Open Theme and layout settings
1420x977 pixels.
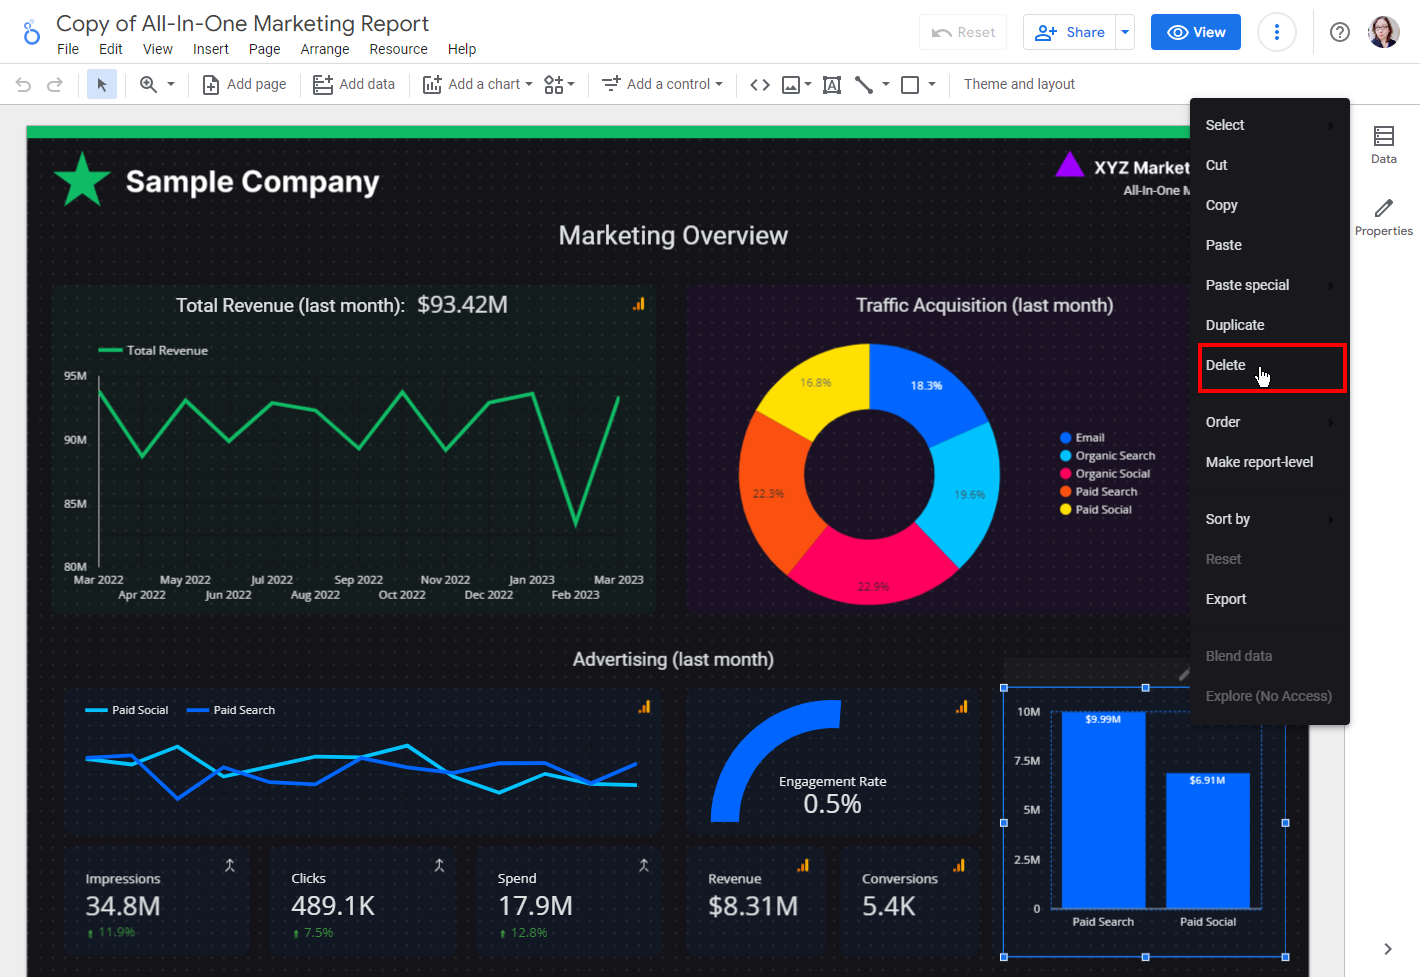click(1019, 85)
